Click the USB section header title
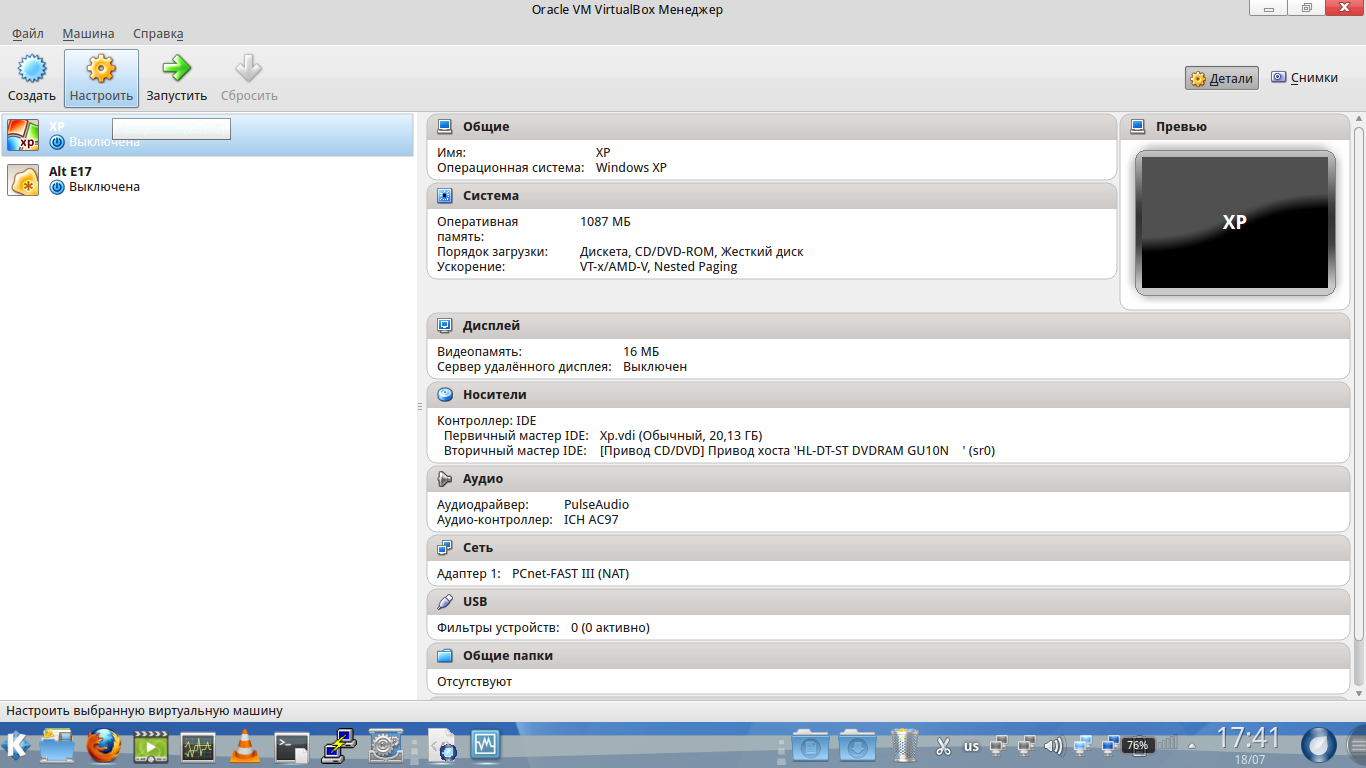Viewport: 1366px width, 768px height. (x=475, y=602)
